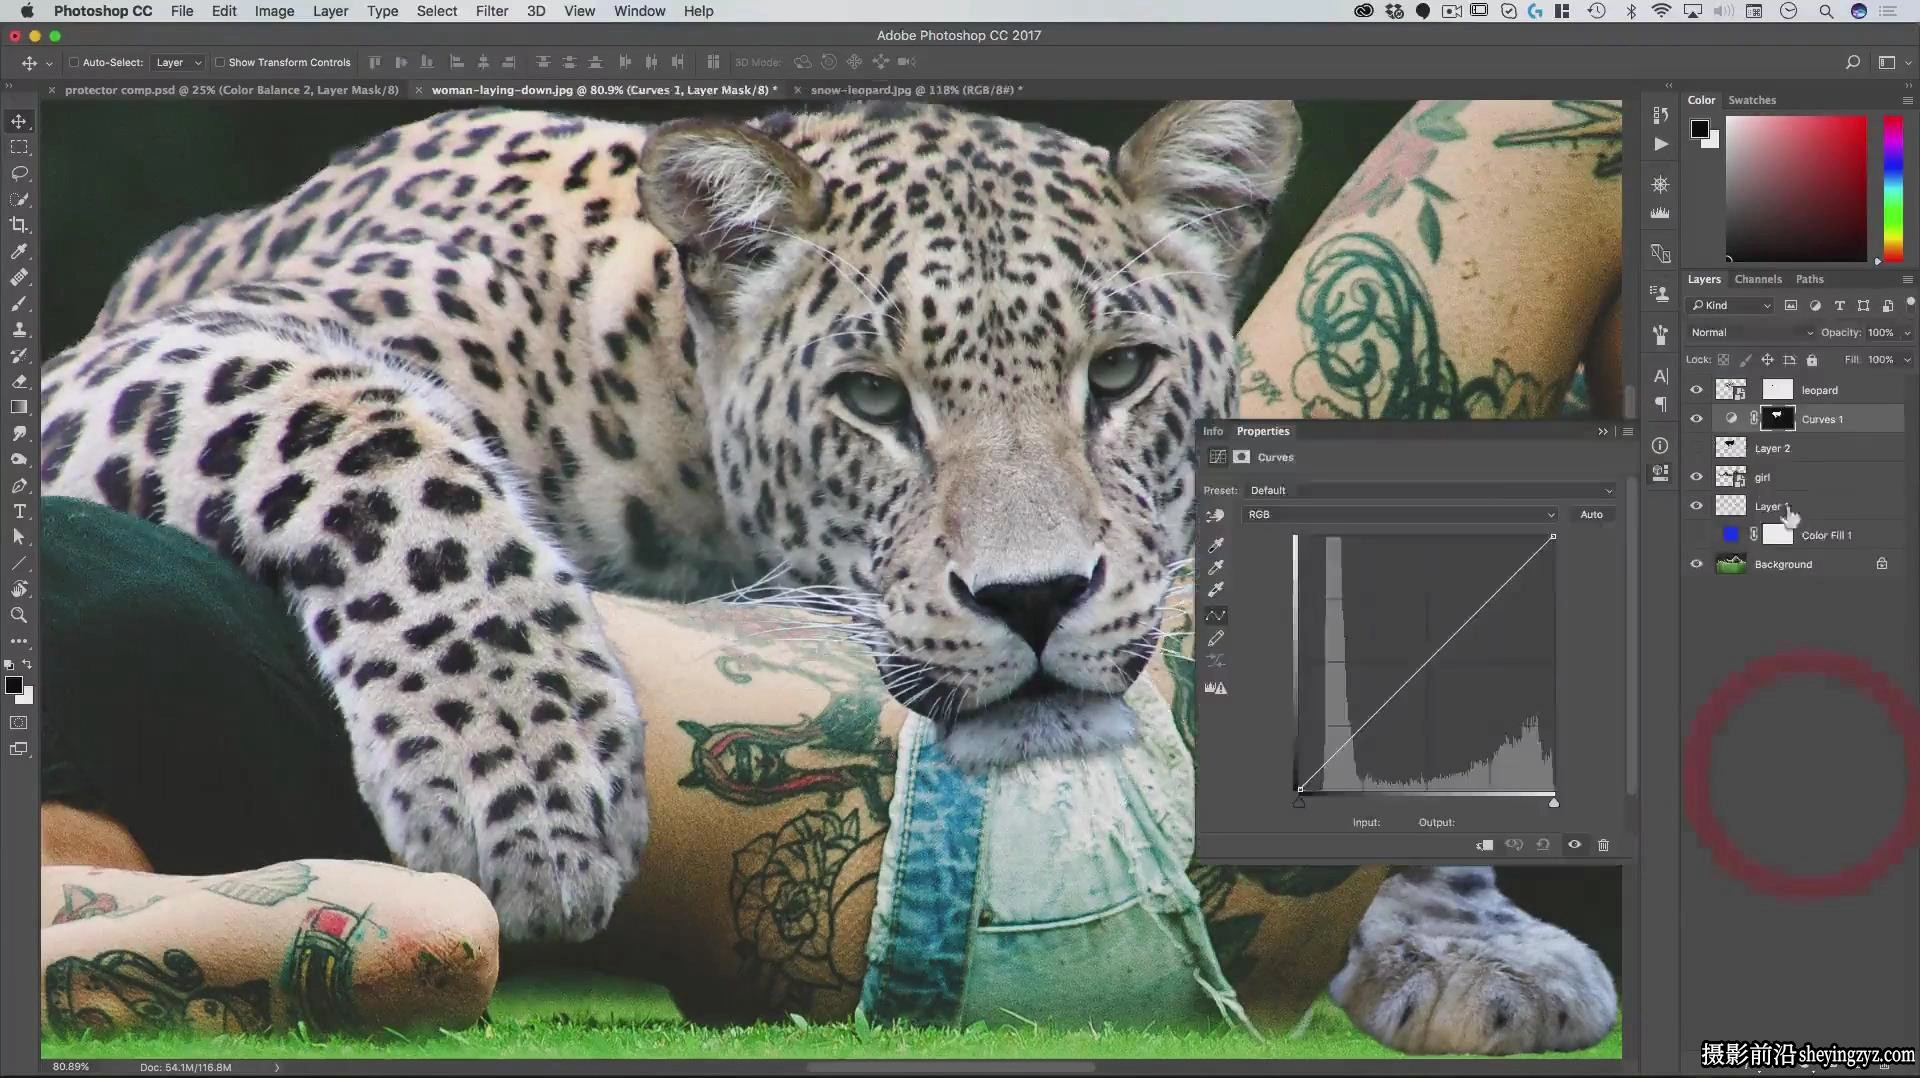Switch to the Info tab
This screenshot has height=1078, width=1920.
[1213, 431]
